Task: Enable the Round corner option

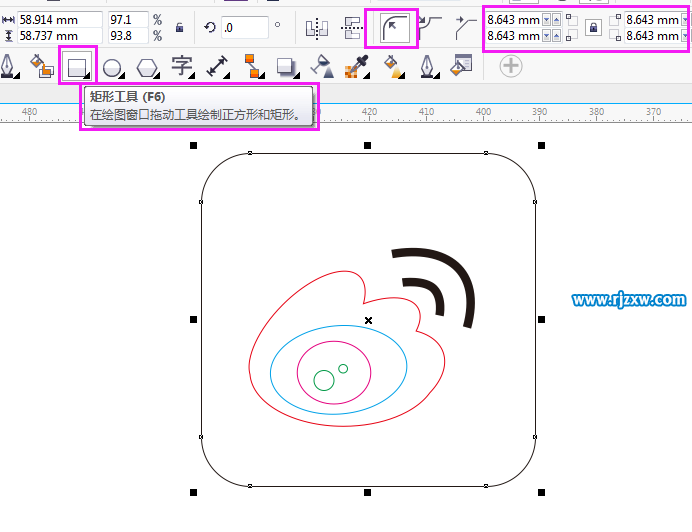Action: 394,28
